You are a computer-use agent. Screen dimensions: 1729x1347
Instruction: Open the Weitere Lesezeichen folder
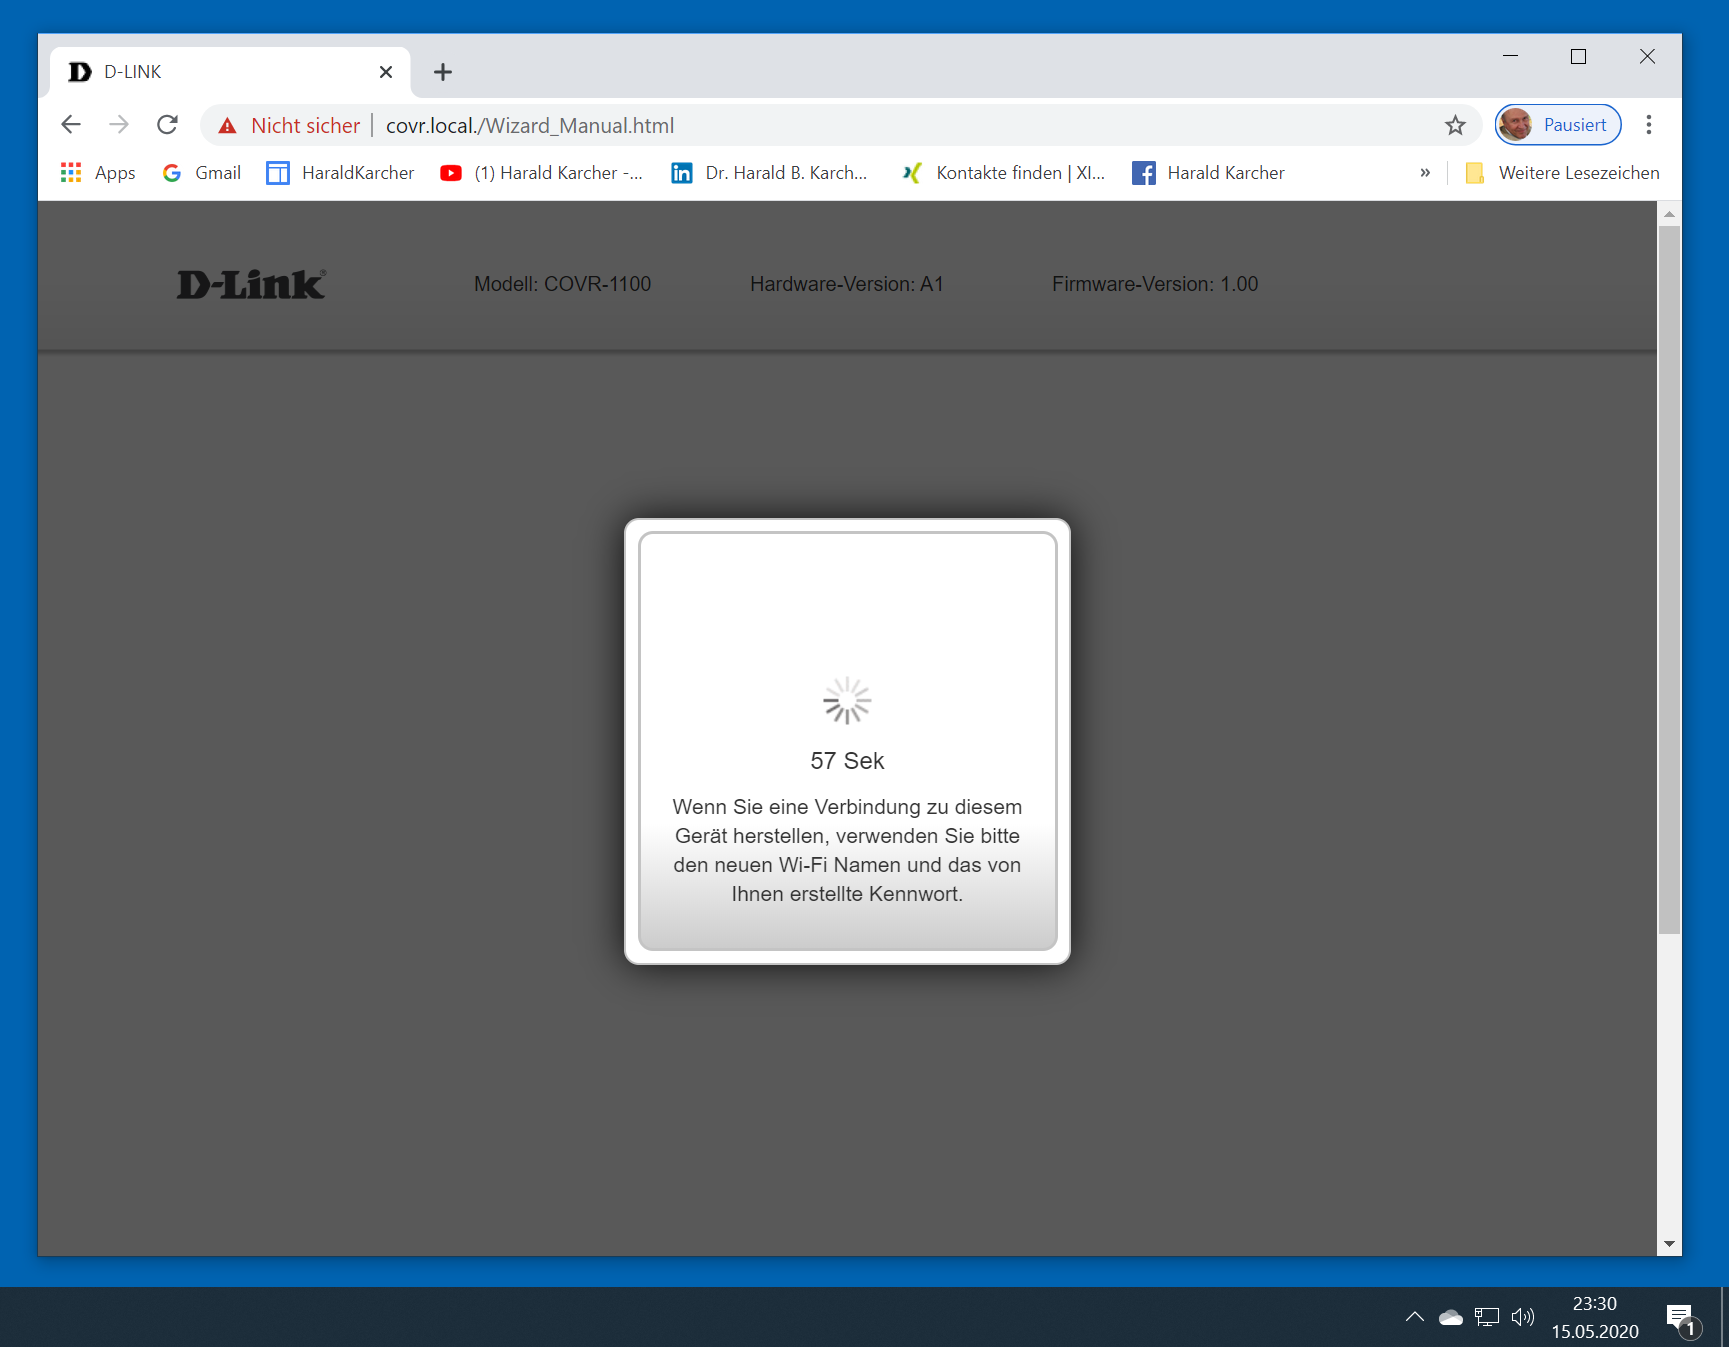pos(1562,173)
